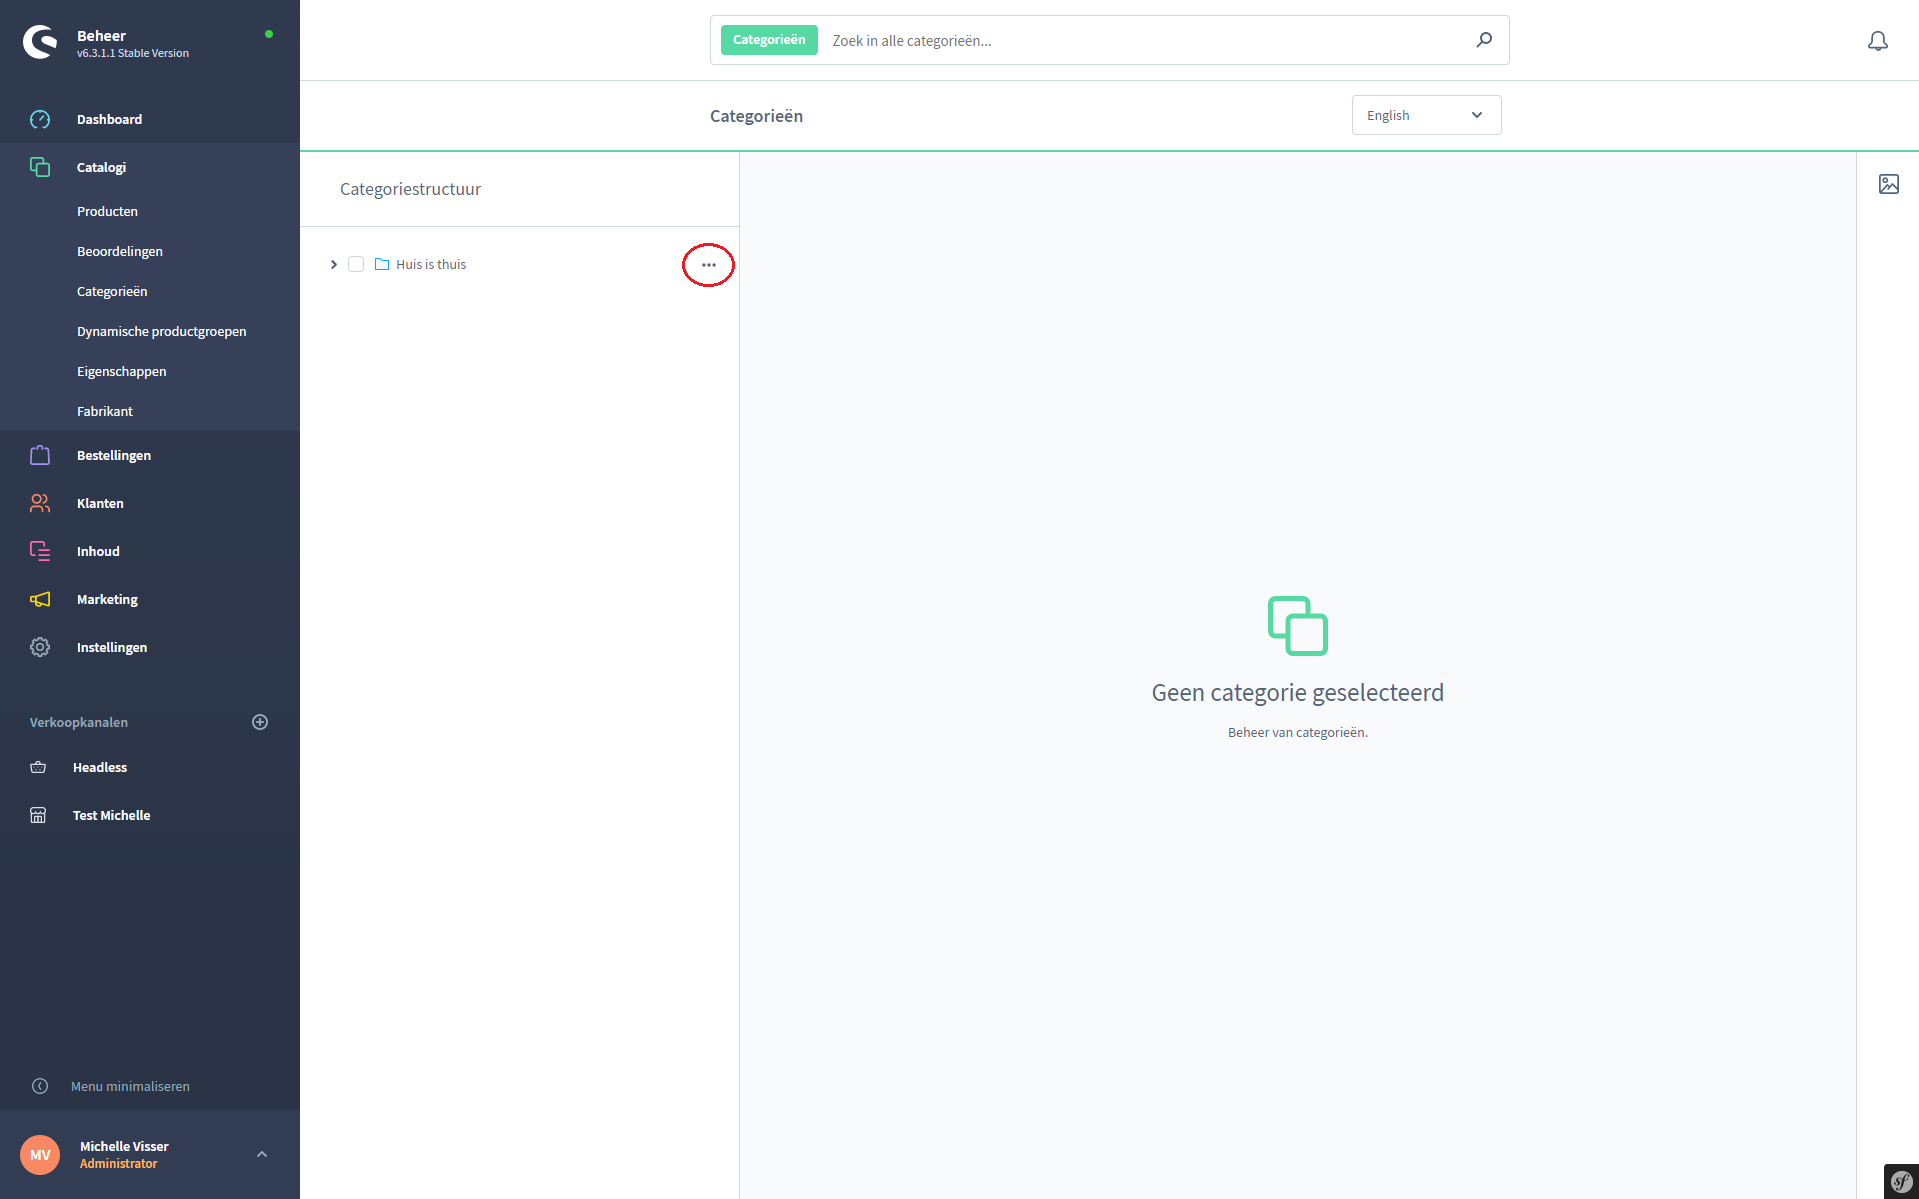Viewport: 1919px width, 1199px height.
Task: Collapse sidebar with Menu minimaliseren
Action: point(130,1086)
